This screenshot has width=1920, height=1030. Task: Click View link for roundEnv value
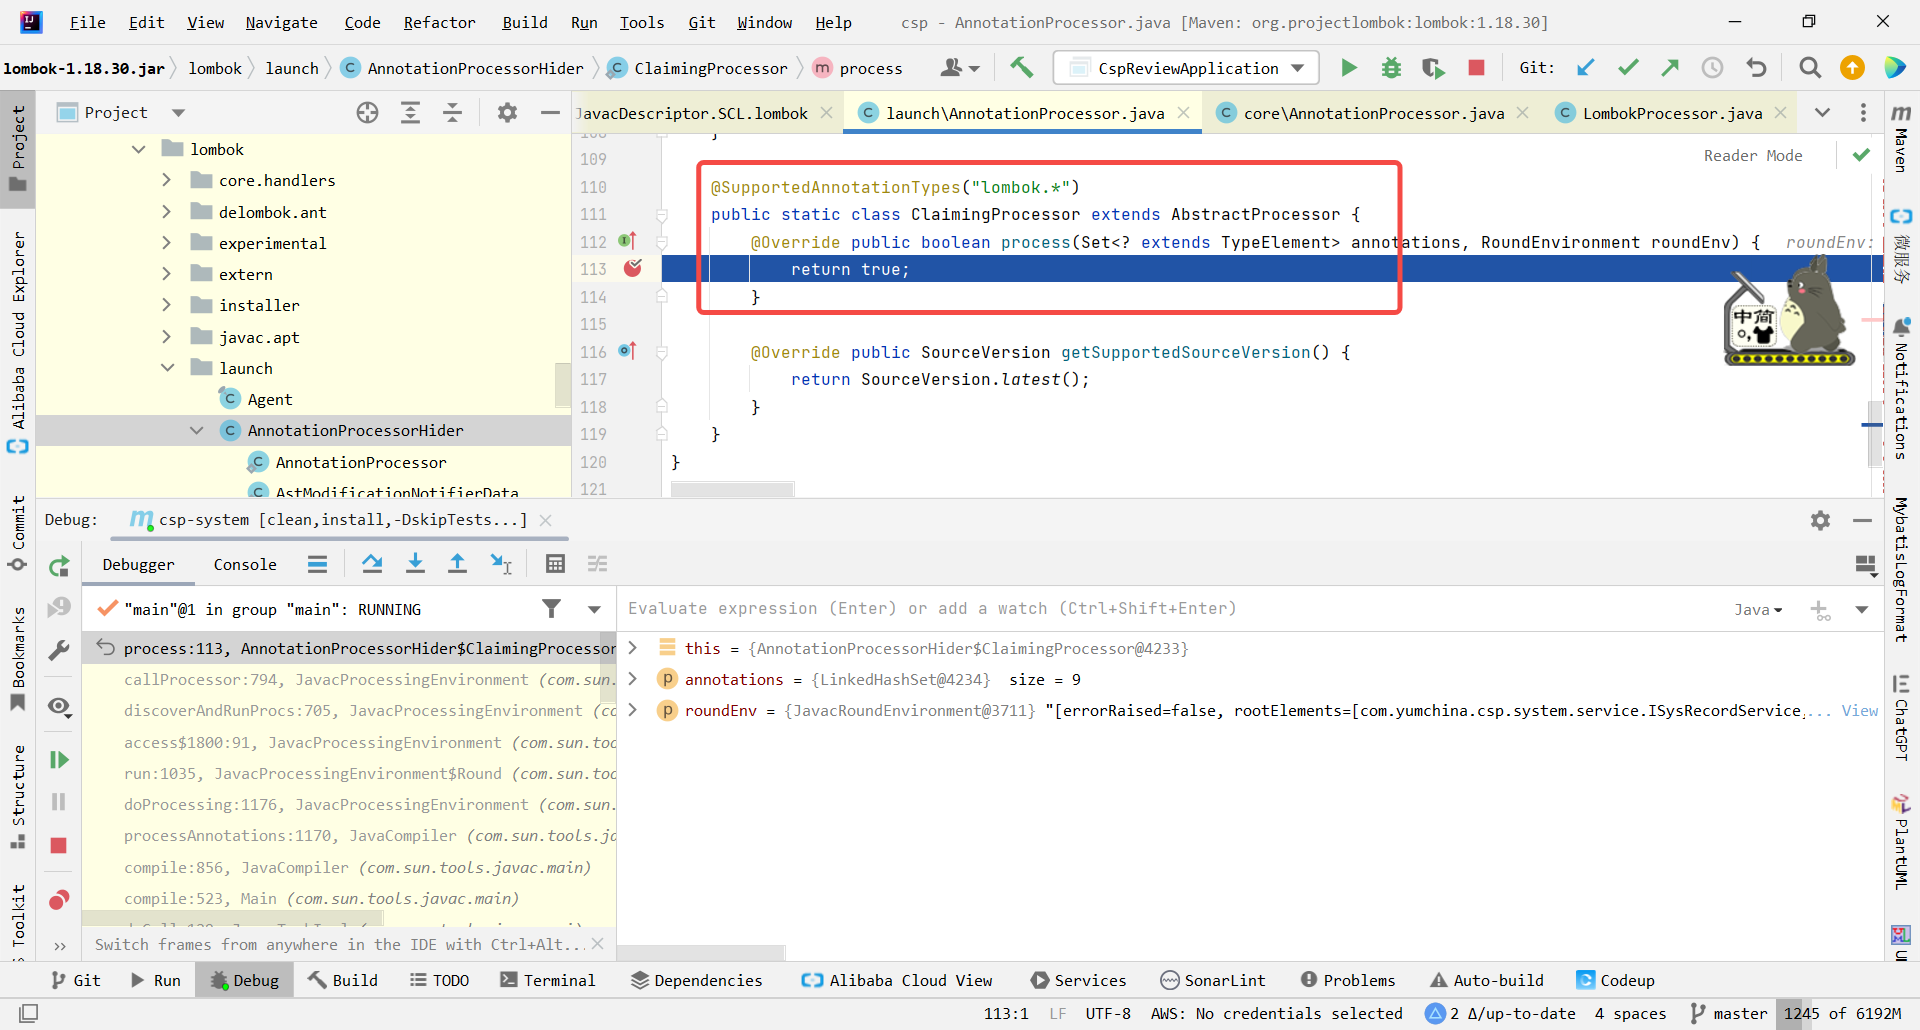pos(1860,710)
